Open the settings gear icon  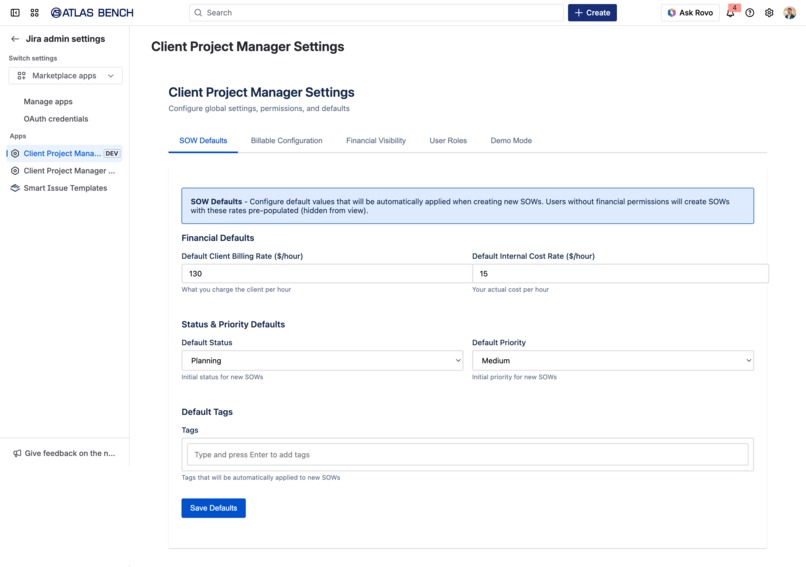(769, 13)
